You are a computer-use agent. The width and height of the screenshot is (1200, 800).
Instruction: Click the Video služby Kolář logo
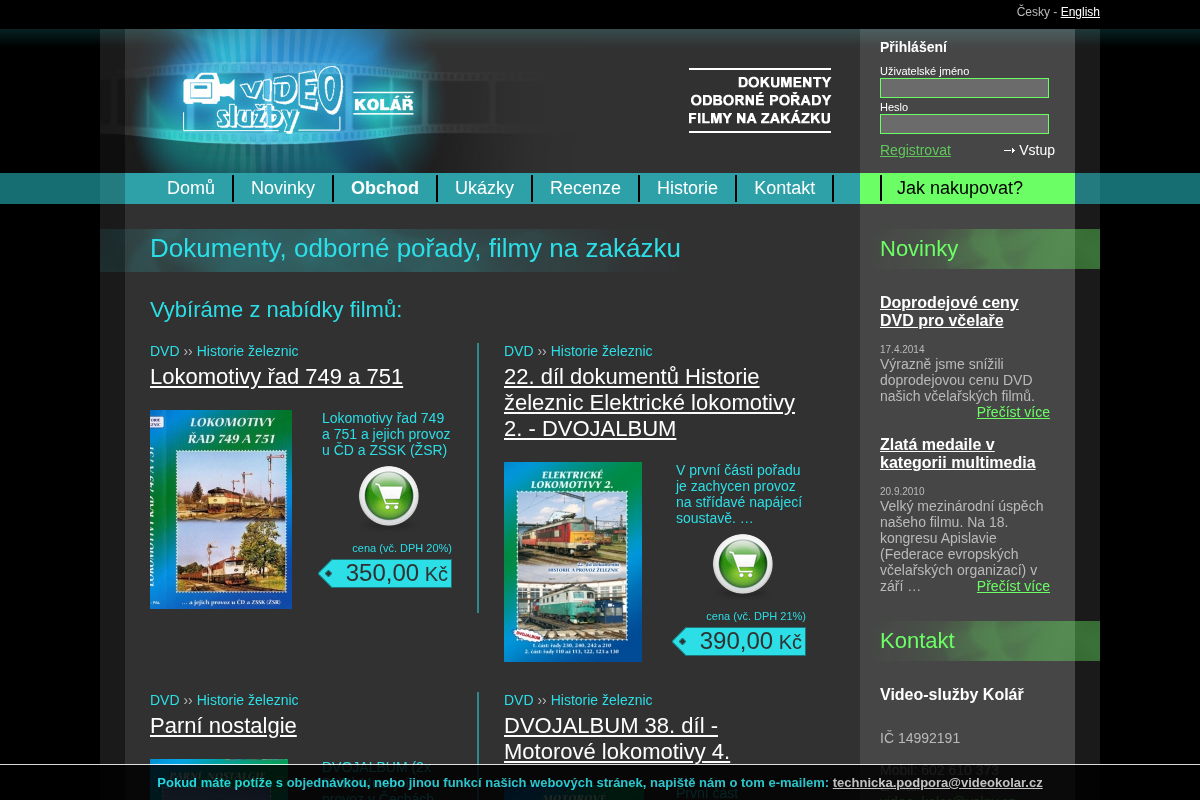[x=298, y=101]
